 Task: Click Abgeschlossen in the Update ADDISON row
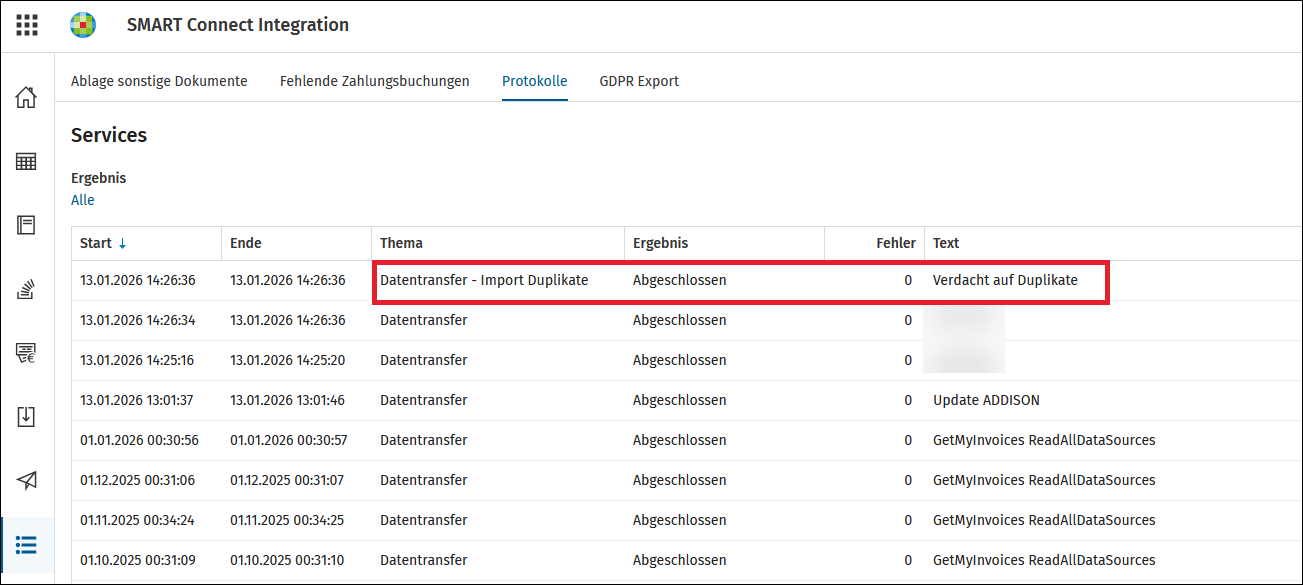[680, 401]
